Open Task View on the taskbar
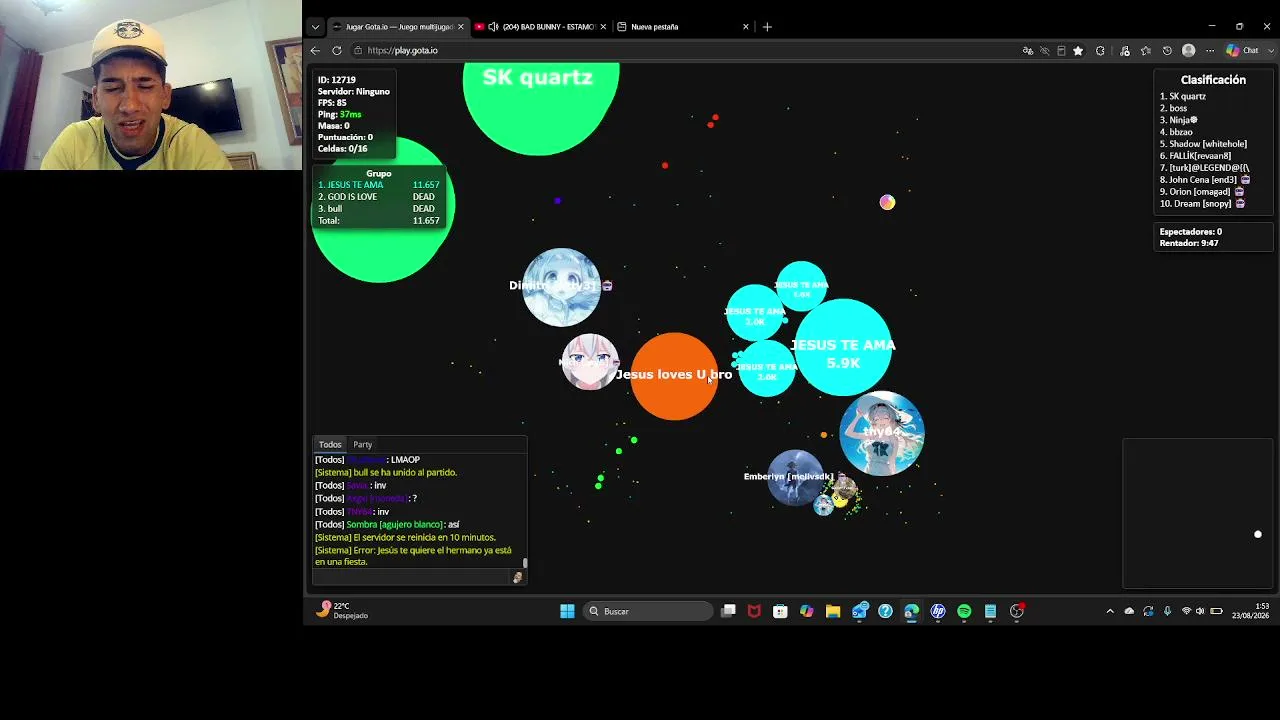Image resolution: width=1280 pixels, height=720 pixels. click(x=729, y=611)
